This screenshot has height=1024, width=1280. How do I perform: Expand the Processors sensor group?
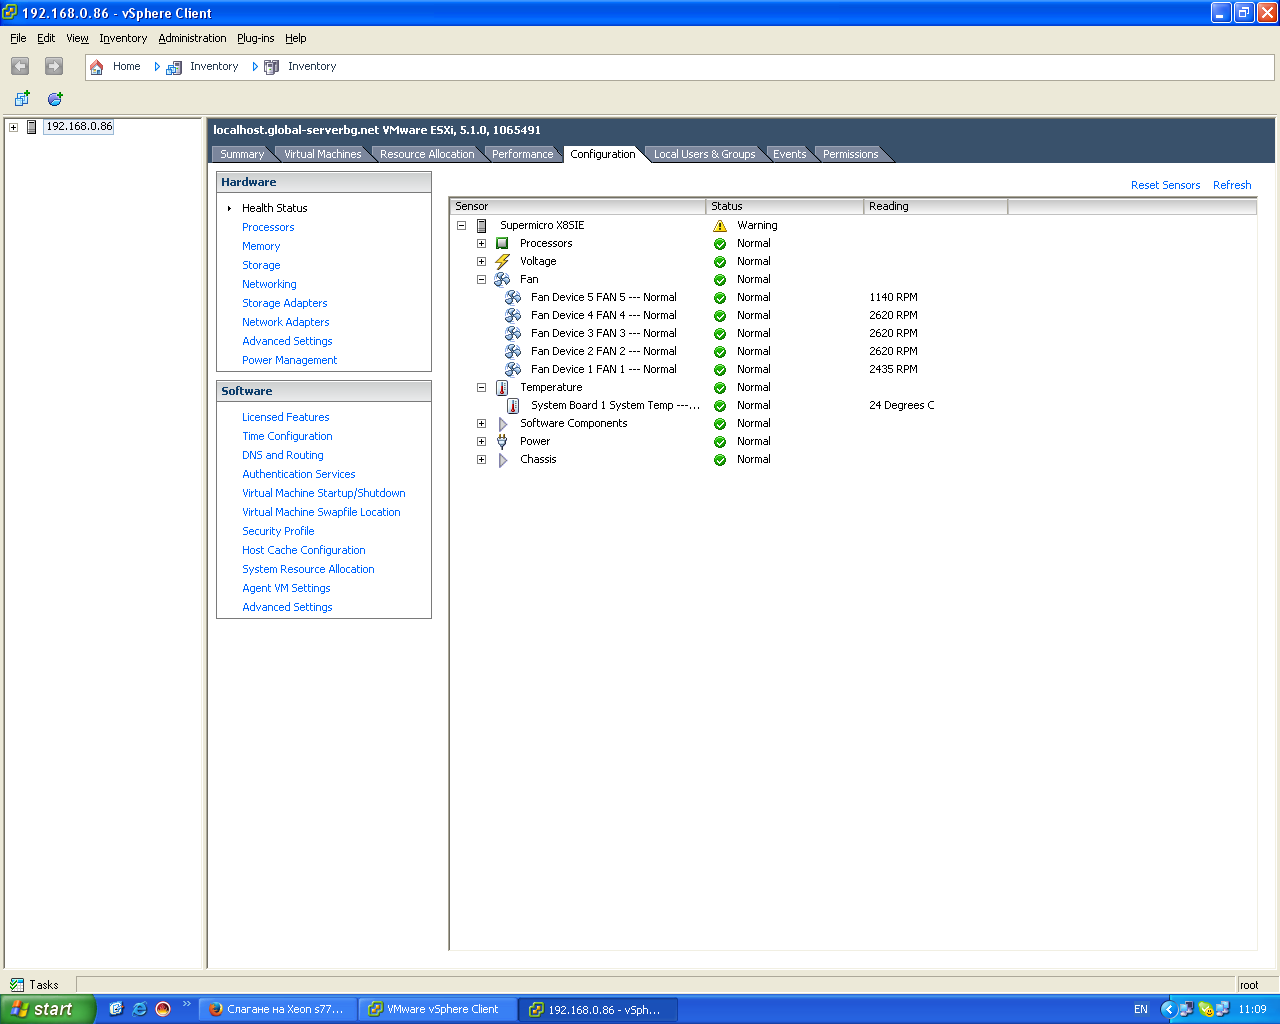(481, 244)
